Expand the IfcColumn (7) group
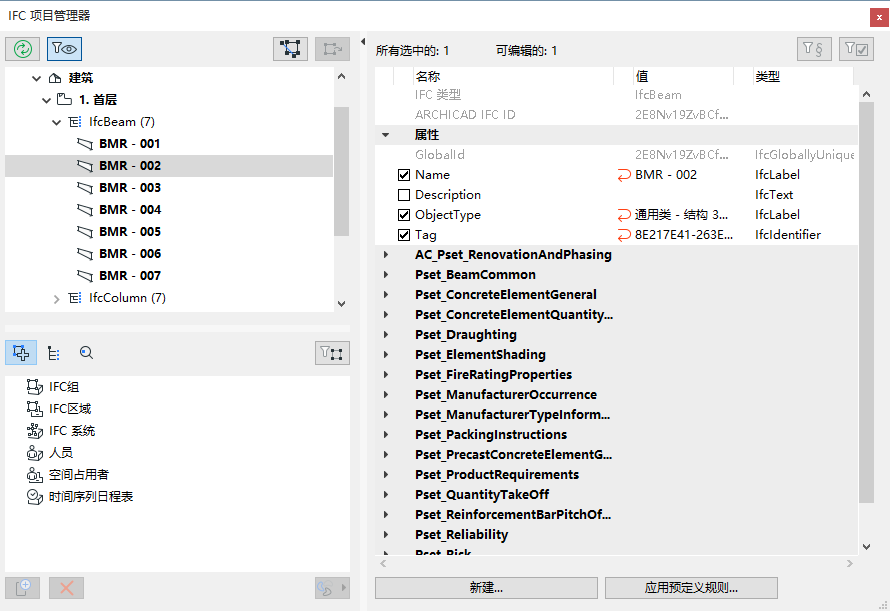890x611 pixels. point(56,299)
